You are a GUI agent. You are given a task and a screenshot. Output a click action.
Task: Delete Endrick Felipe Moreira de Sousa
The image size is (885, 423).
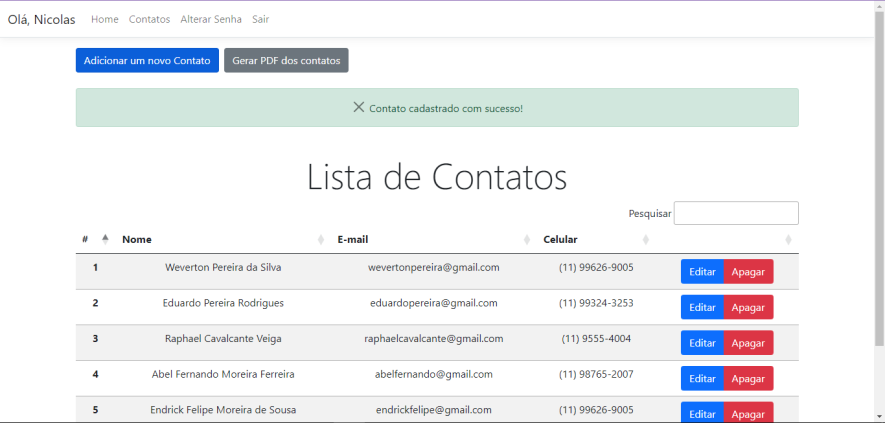click(x=748, y=413)
